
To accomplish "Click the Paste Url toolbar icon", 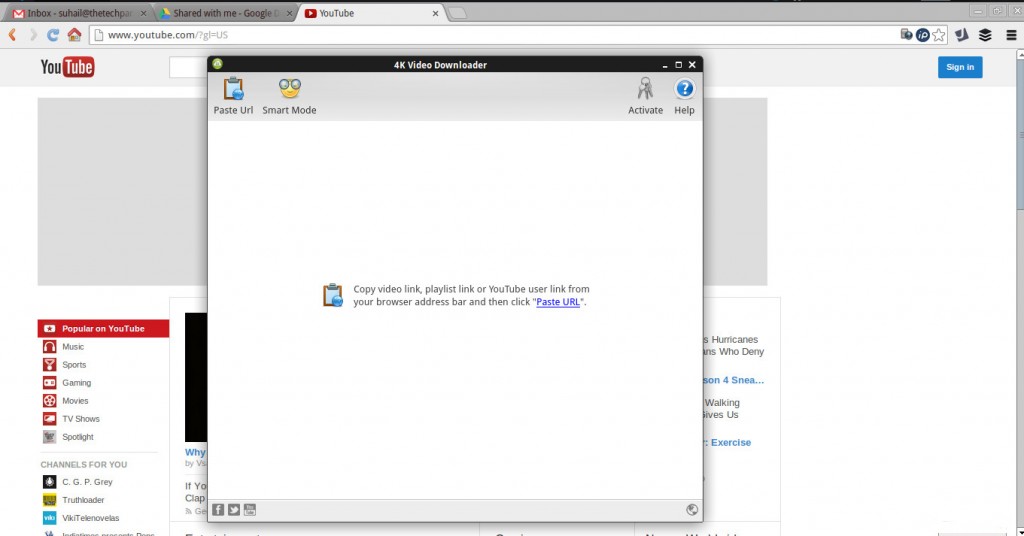I will tap(233, 96).
